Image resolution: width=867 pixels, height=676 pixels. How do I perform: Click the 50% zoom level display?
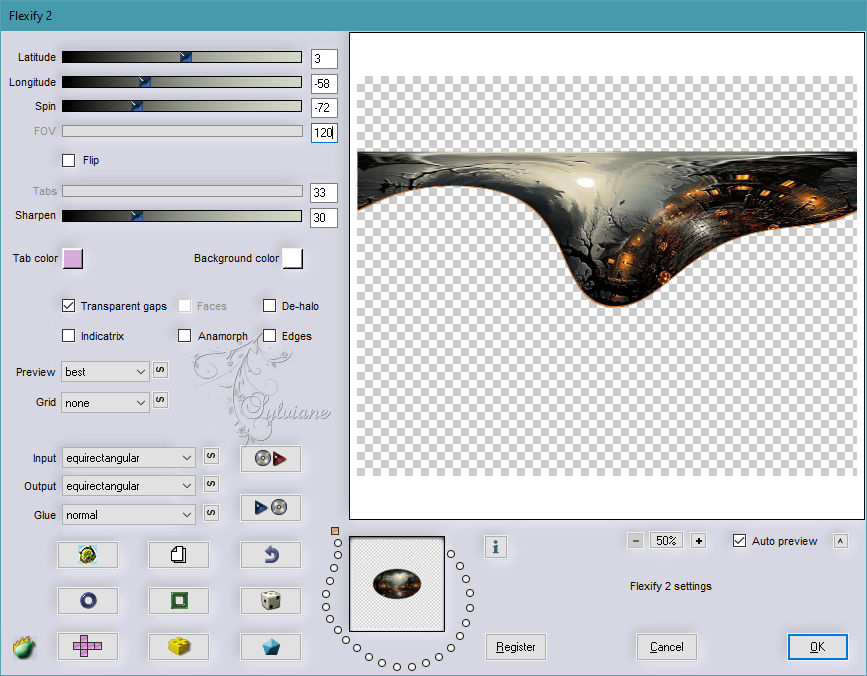[x=666, y=541]
